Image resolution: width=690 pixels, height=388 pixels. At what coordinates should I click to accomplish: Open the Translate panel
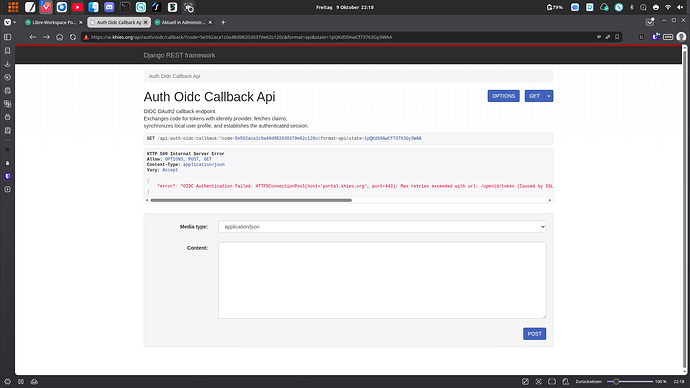click(x=7, y=104)
